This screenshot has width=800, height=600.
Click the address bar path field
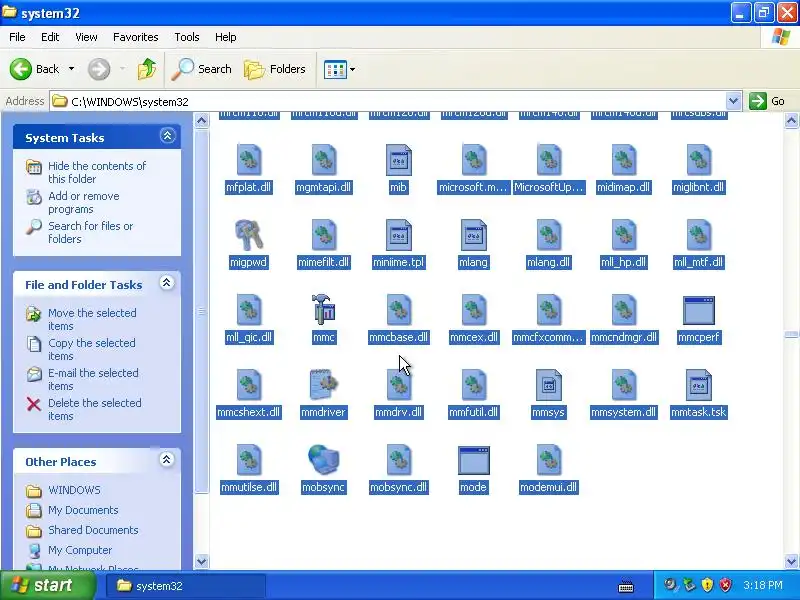point(388,102)
